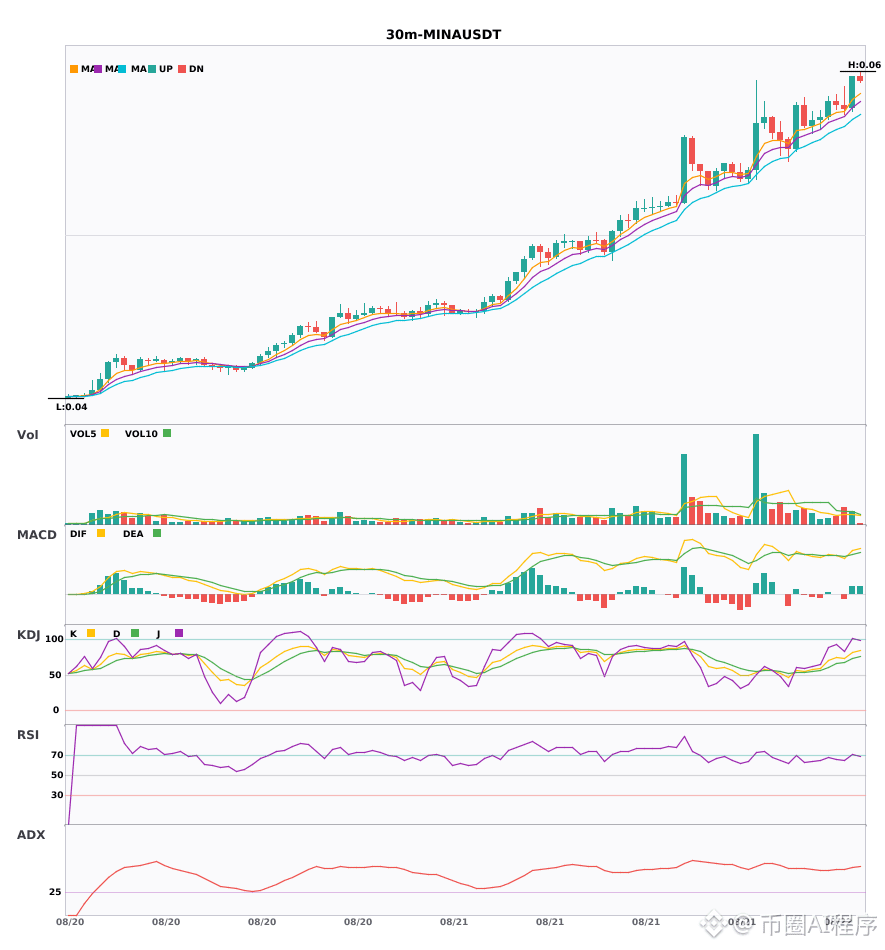Select the green DEA swatch

(x=157, y=533)
